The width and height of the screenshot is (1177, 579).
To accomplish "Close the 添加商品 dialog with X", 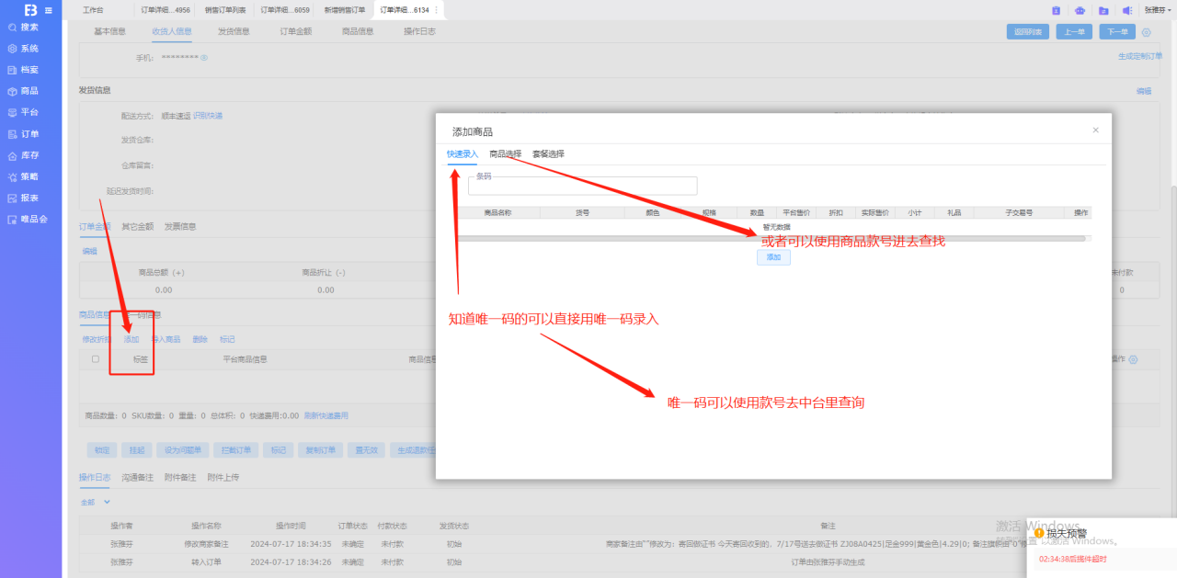I will 1095,130.
